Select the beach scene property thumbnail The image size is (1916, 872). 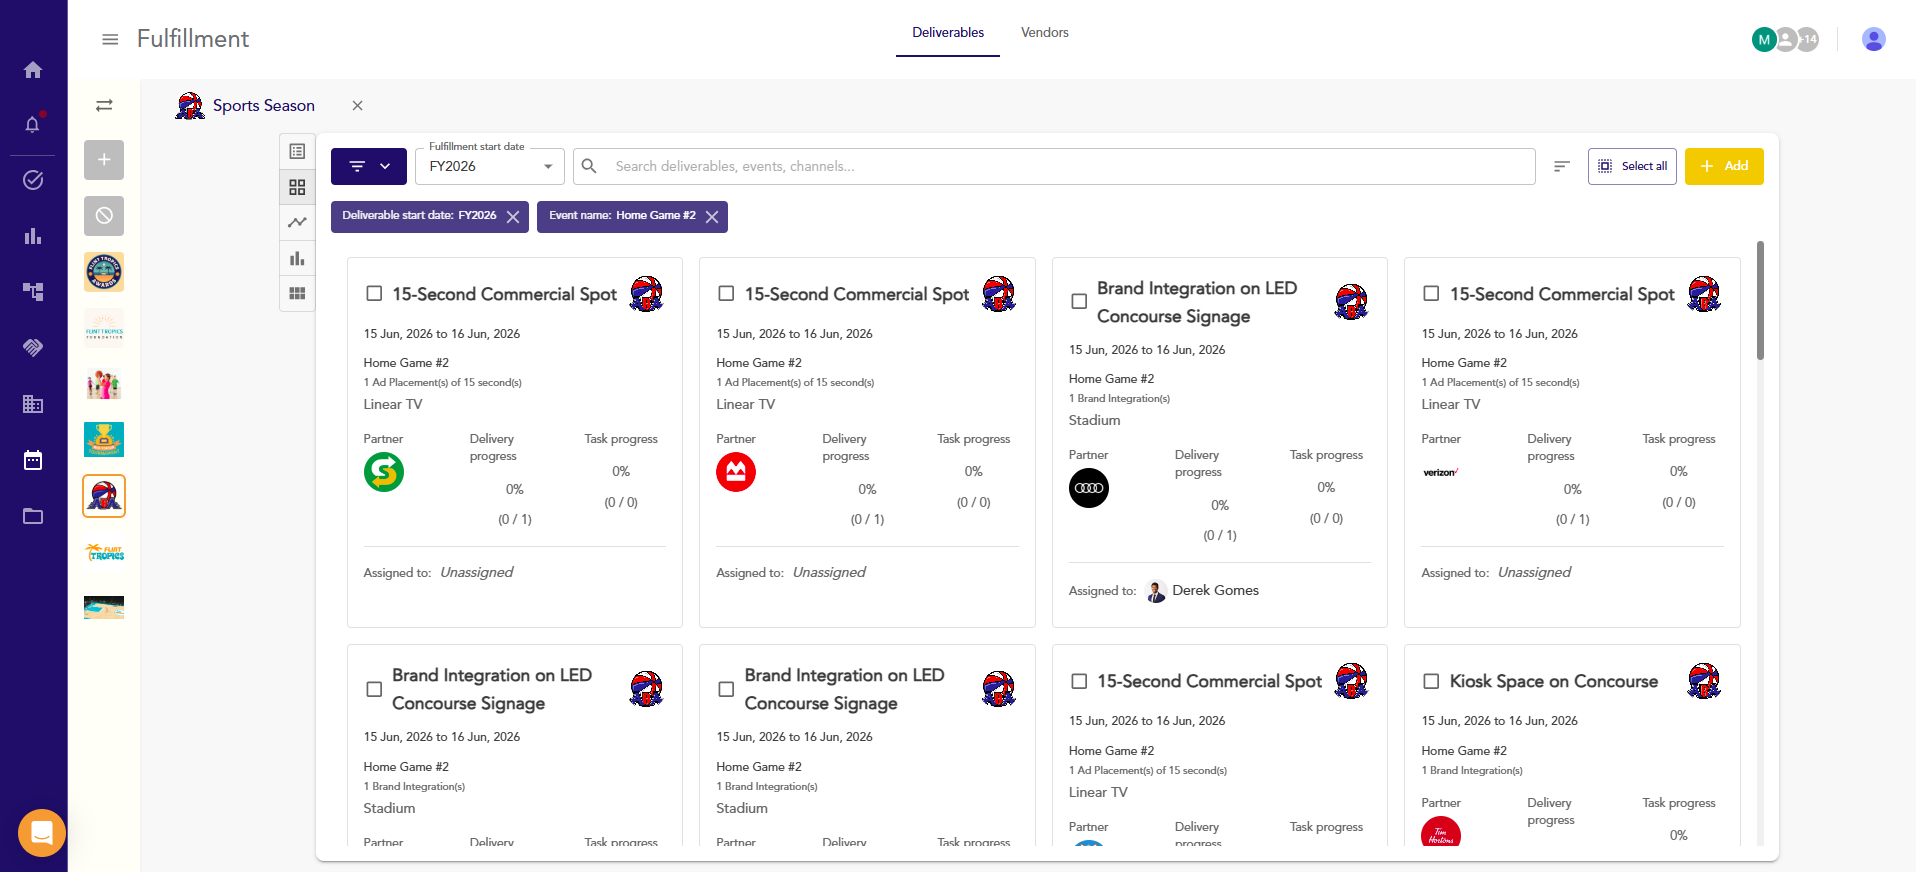pos(104,608)
